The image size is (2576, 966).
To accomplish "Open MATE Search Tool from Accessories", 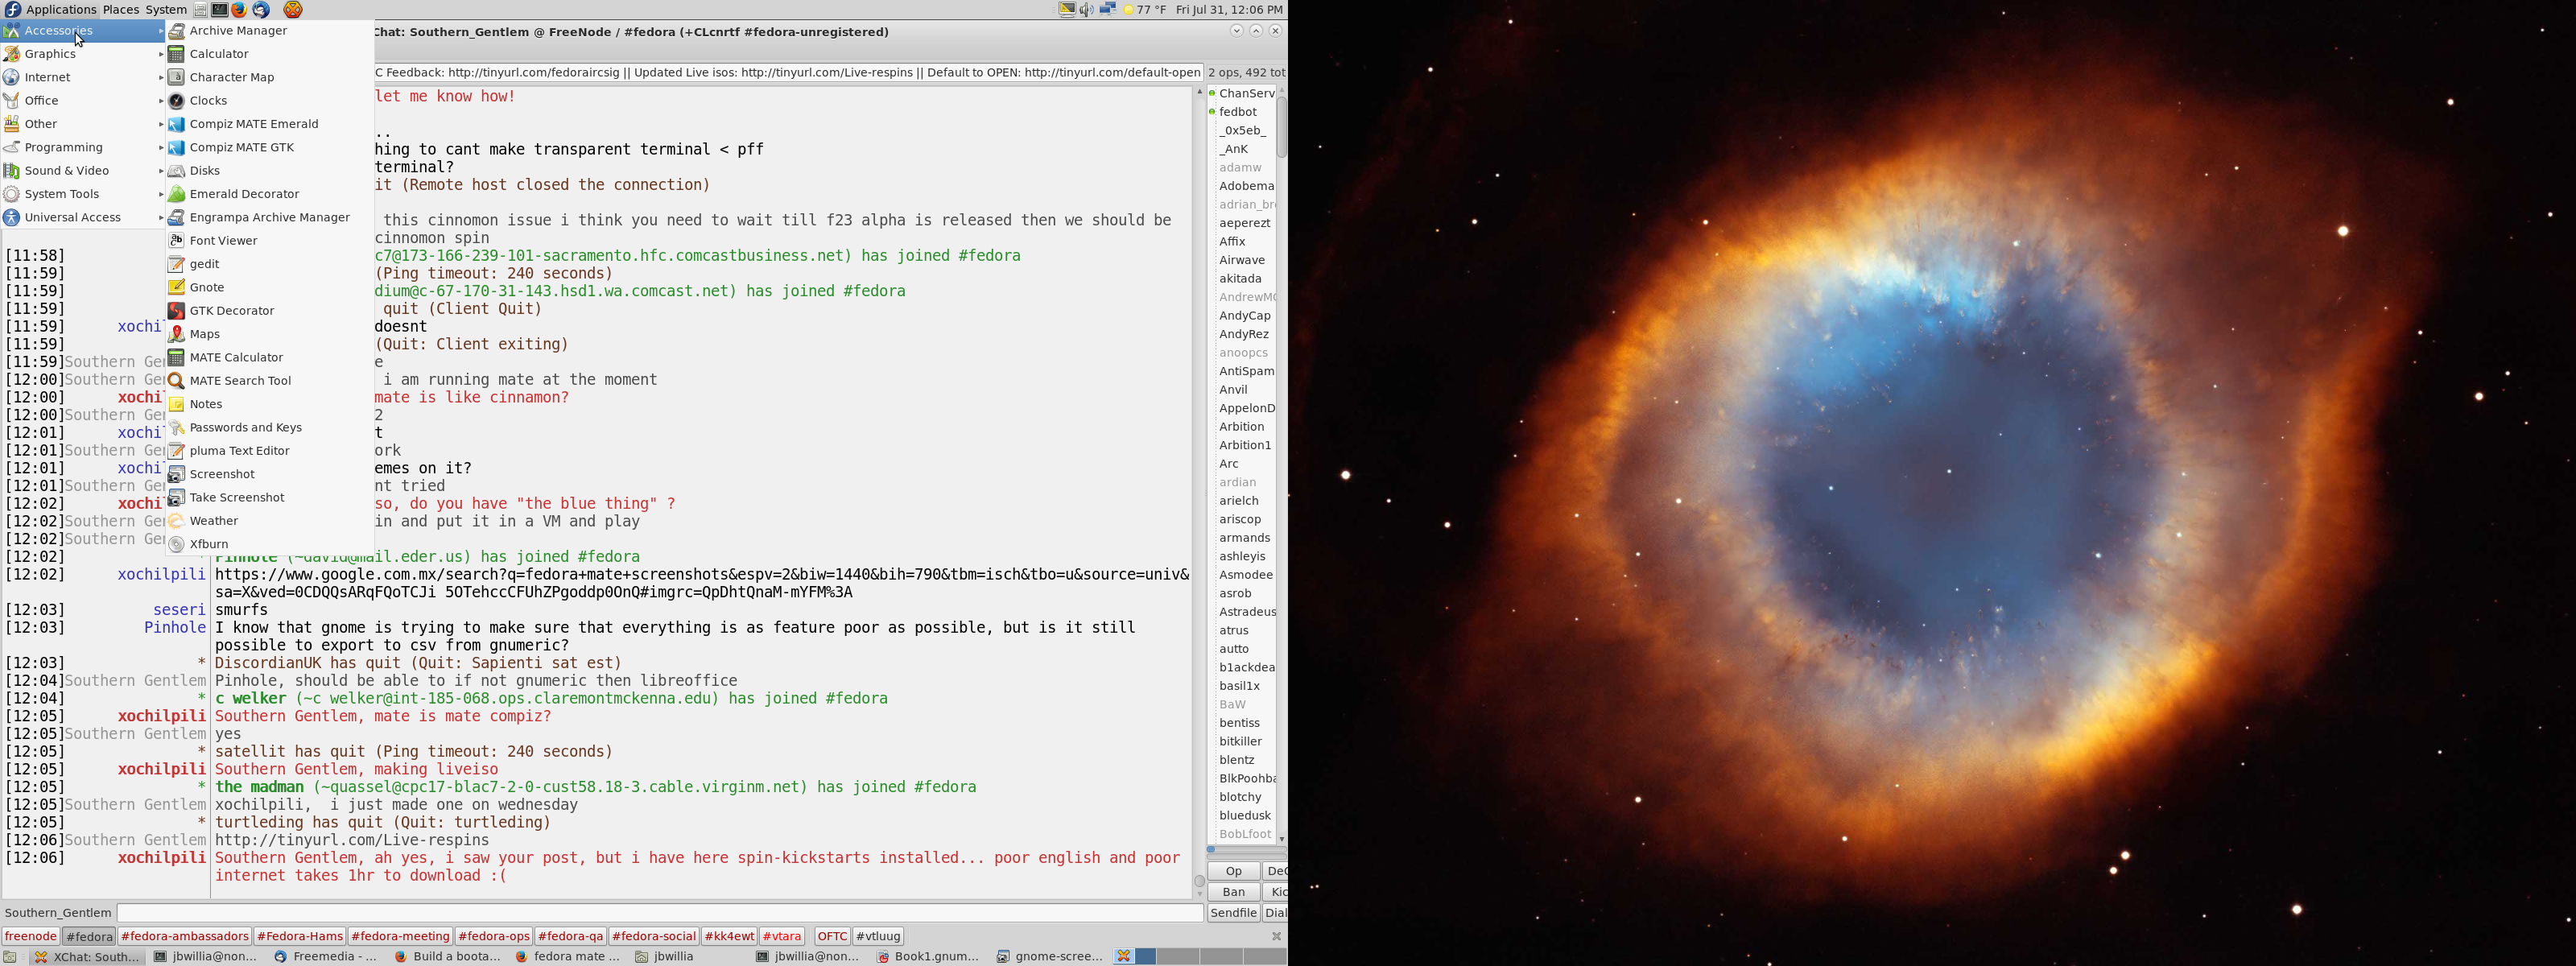I will pyautogui.click(x=240, y=380).
